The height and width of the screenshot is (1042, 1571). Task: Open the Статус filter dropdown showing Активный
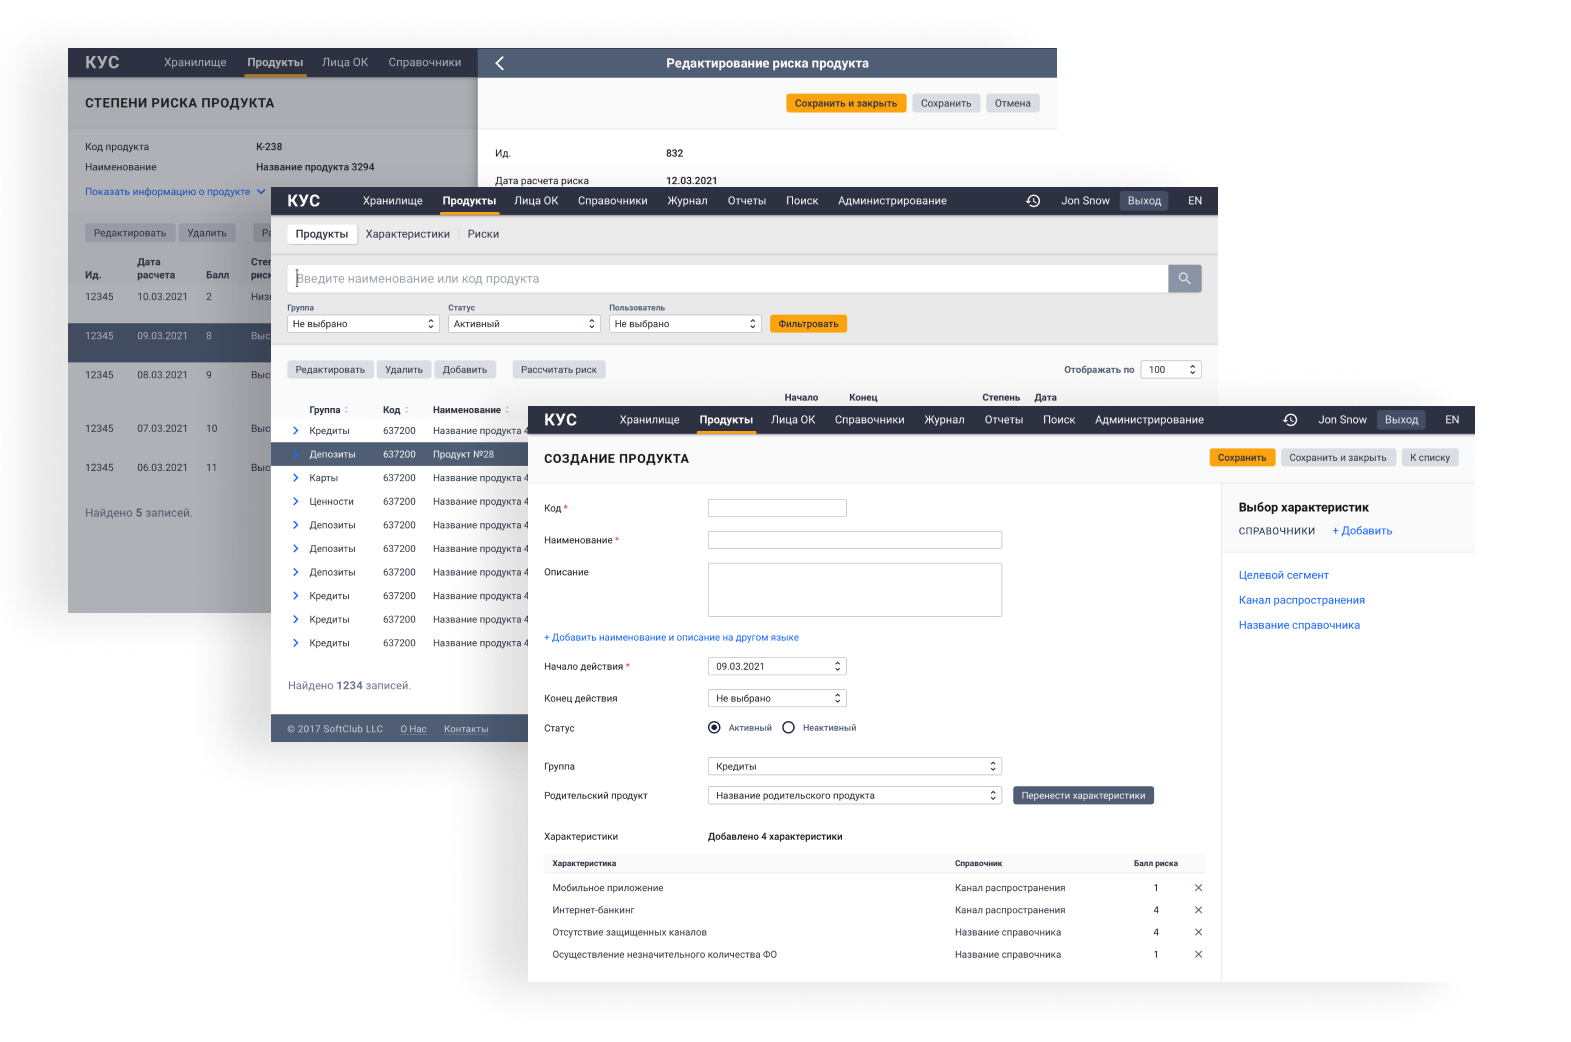(x=524, y=324)
